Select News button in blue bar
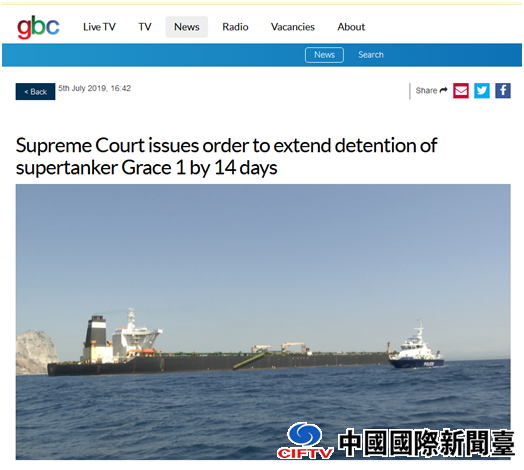The width and height of the screenshot is (524, 470). tap(324, 55)
